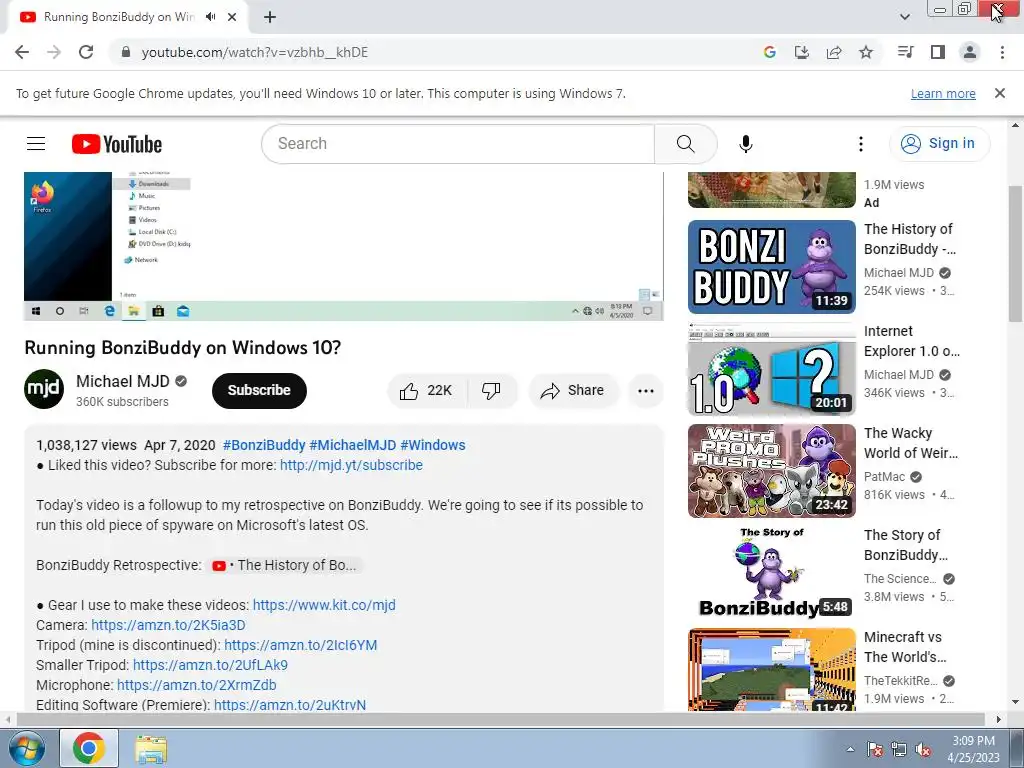Open Chrome profile avatar
Image resolution: width=1024 pixels, height=768 pixels.
point(970,52)
